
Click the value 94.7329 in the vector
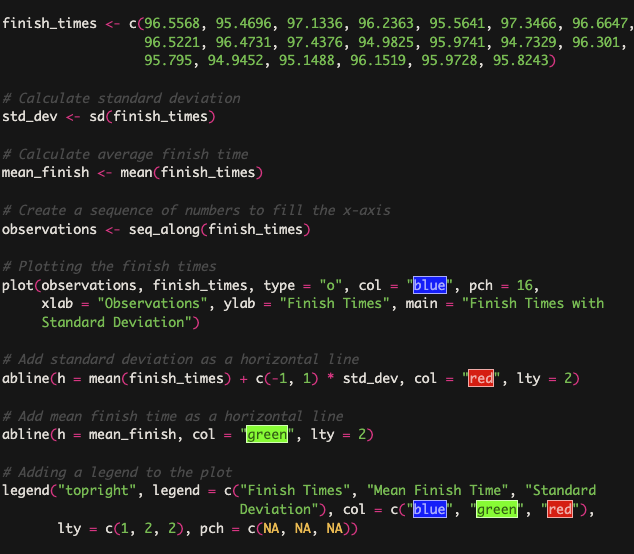529,42
